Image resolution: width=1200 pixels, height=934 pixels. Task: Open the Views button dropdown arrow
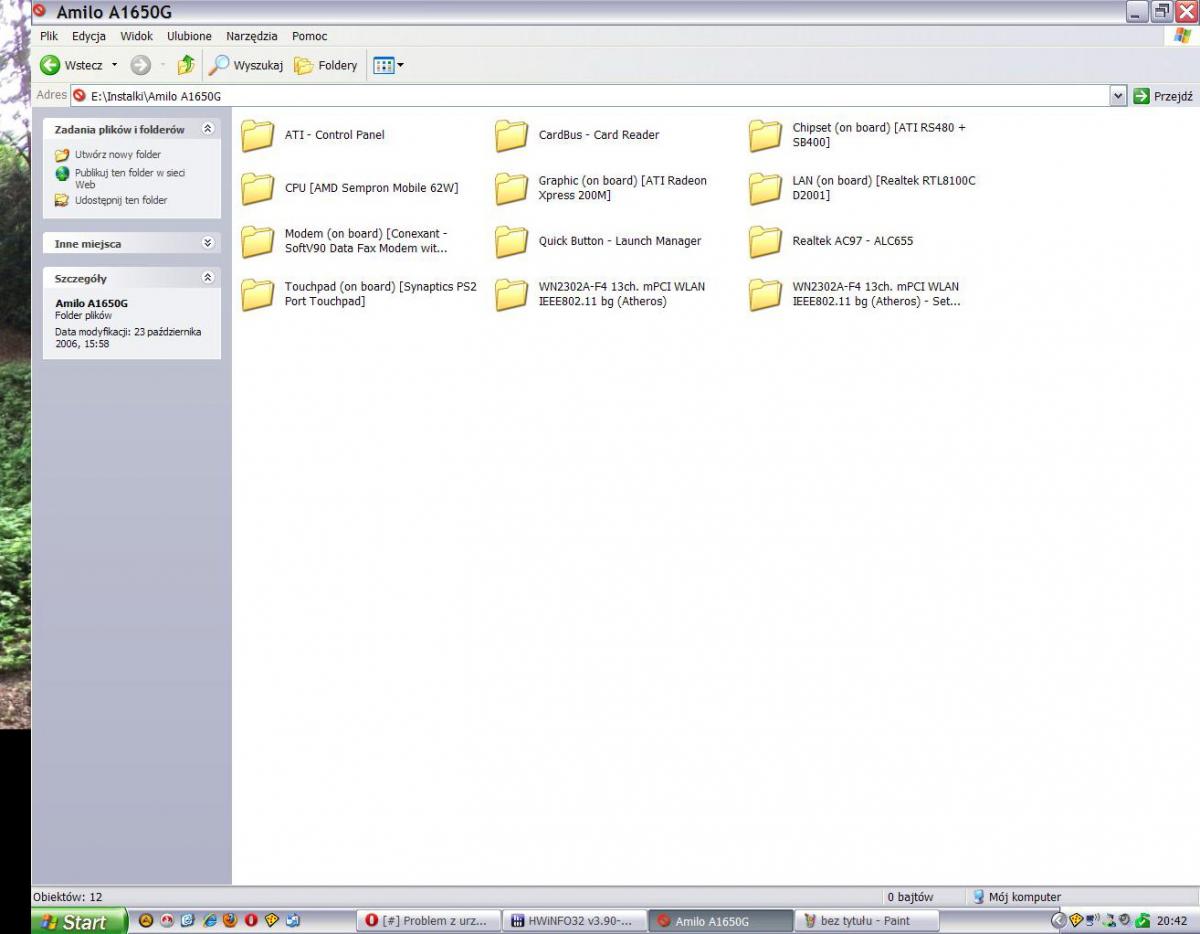[400, 65]
